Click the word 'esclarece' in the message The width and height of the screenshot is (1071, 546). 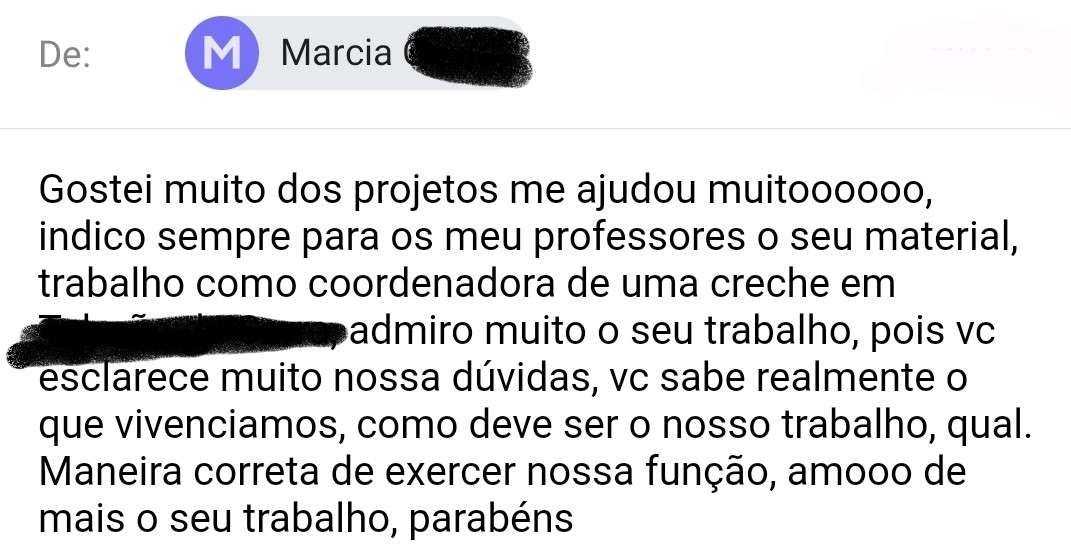click(122, 378)
